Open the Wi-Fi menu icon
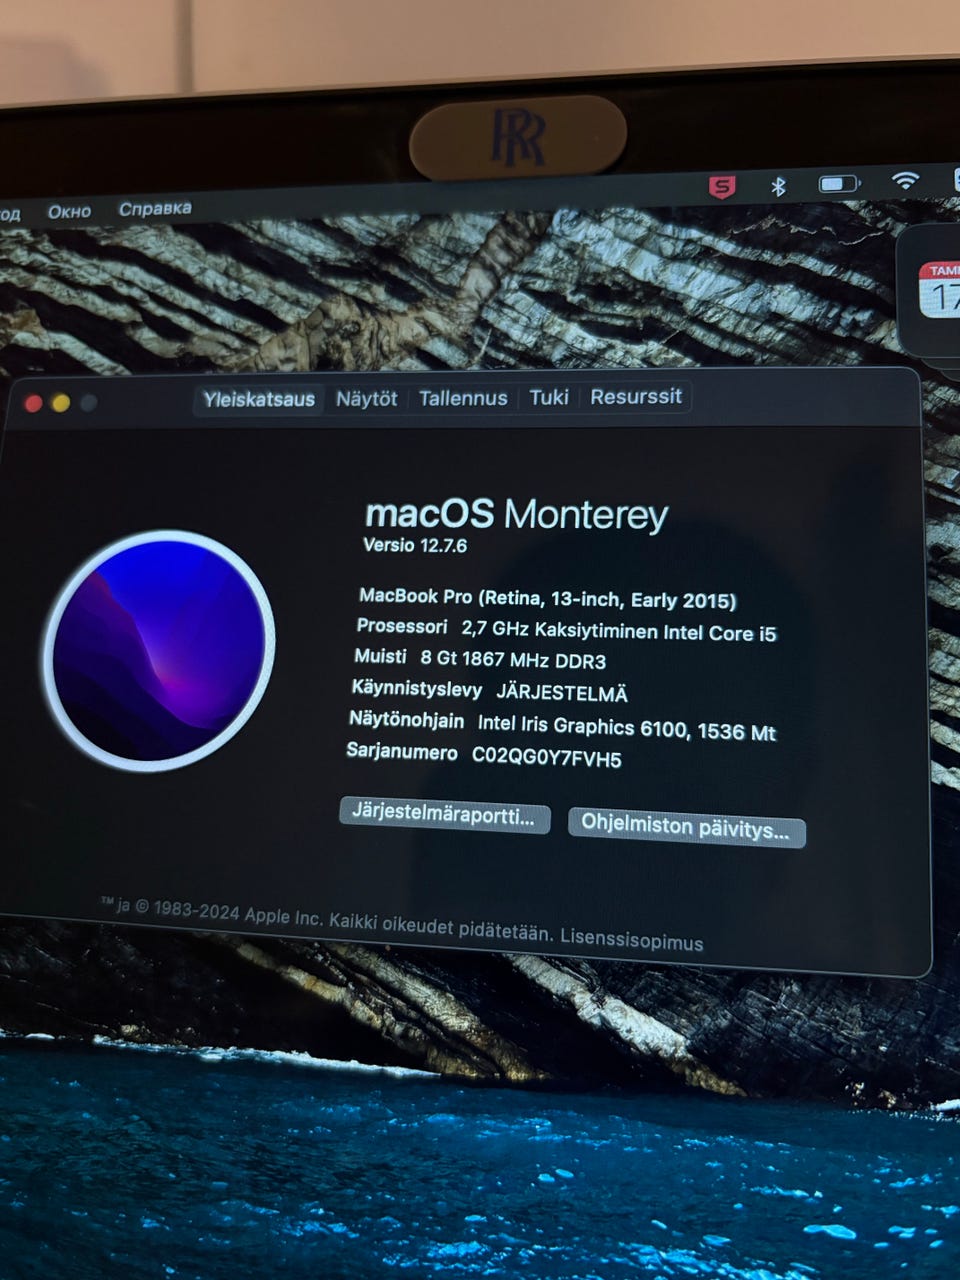 tap(905, 180)
